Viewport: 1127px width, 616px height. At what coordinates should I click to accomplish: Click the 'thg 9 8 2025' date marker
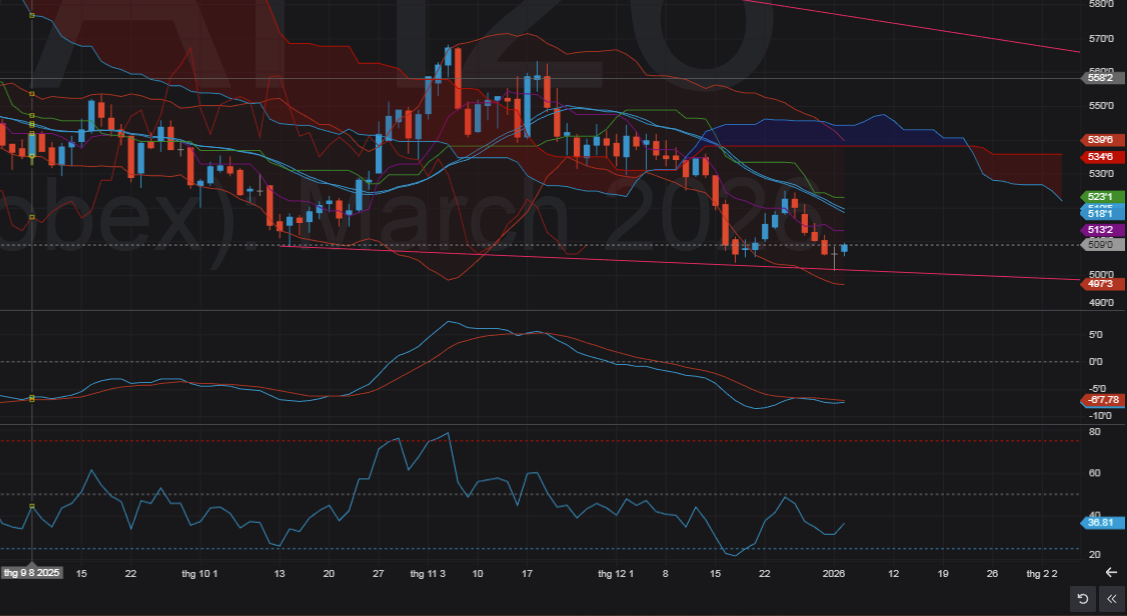(x=32, y=573)
